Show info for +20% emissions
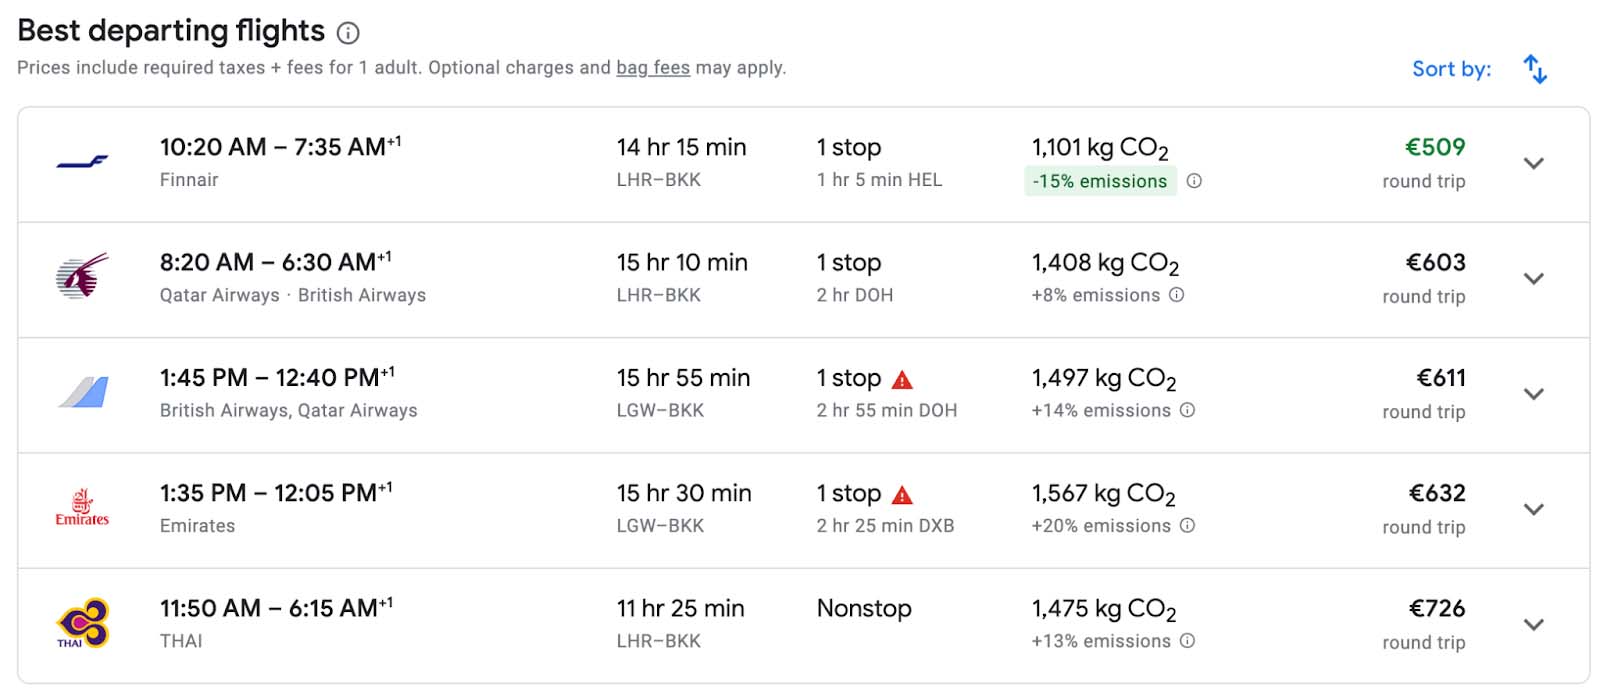The height and width of the screenshot is (698, 1600). coord(1187,525)
